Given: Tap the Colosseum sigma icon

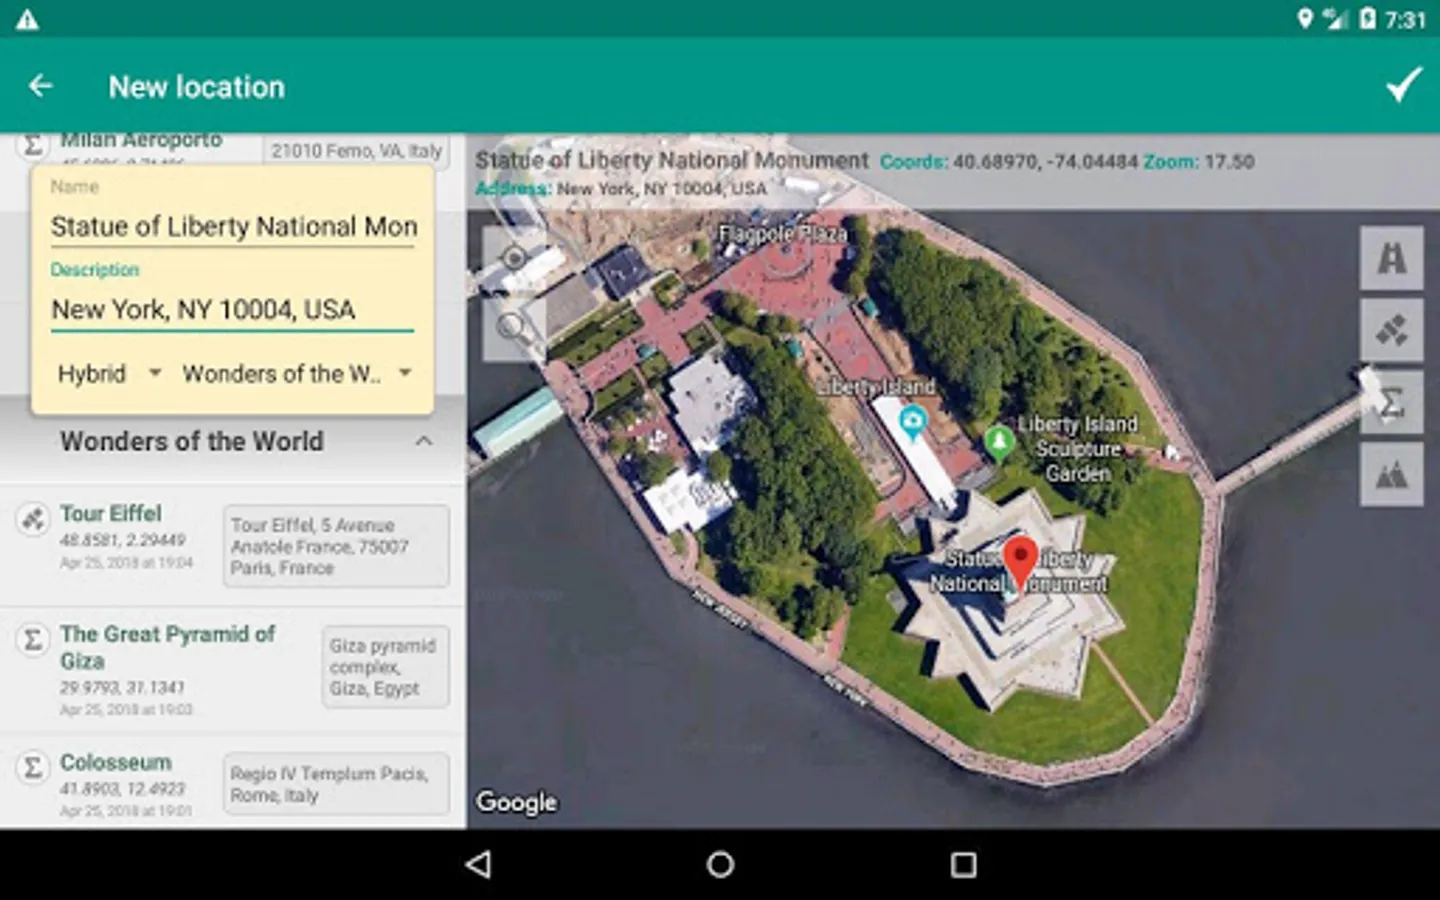Looking at the screenshot, I should click(33, 767).
